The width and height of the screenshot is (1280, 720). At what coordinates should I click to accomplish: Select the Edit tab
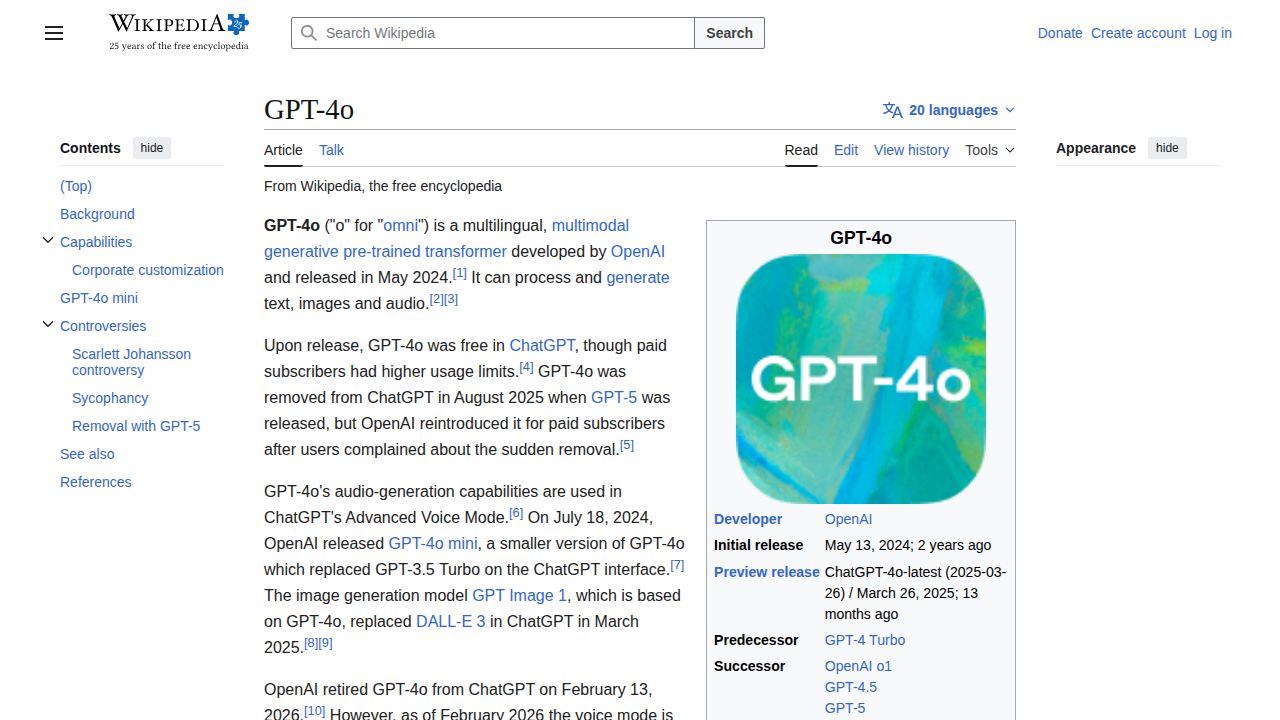[846, 150]
